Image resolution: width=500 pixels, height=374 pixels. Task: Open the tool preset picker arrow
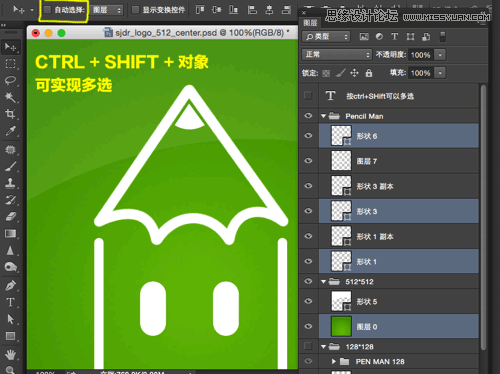point(32,10)
